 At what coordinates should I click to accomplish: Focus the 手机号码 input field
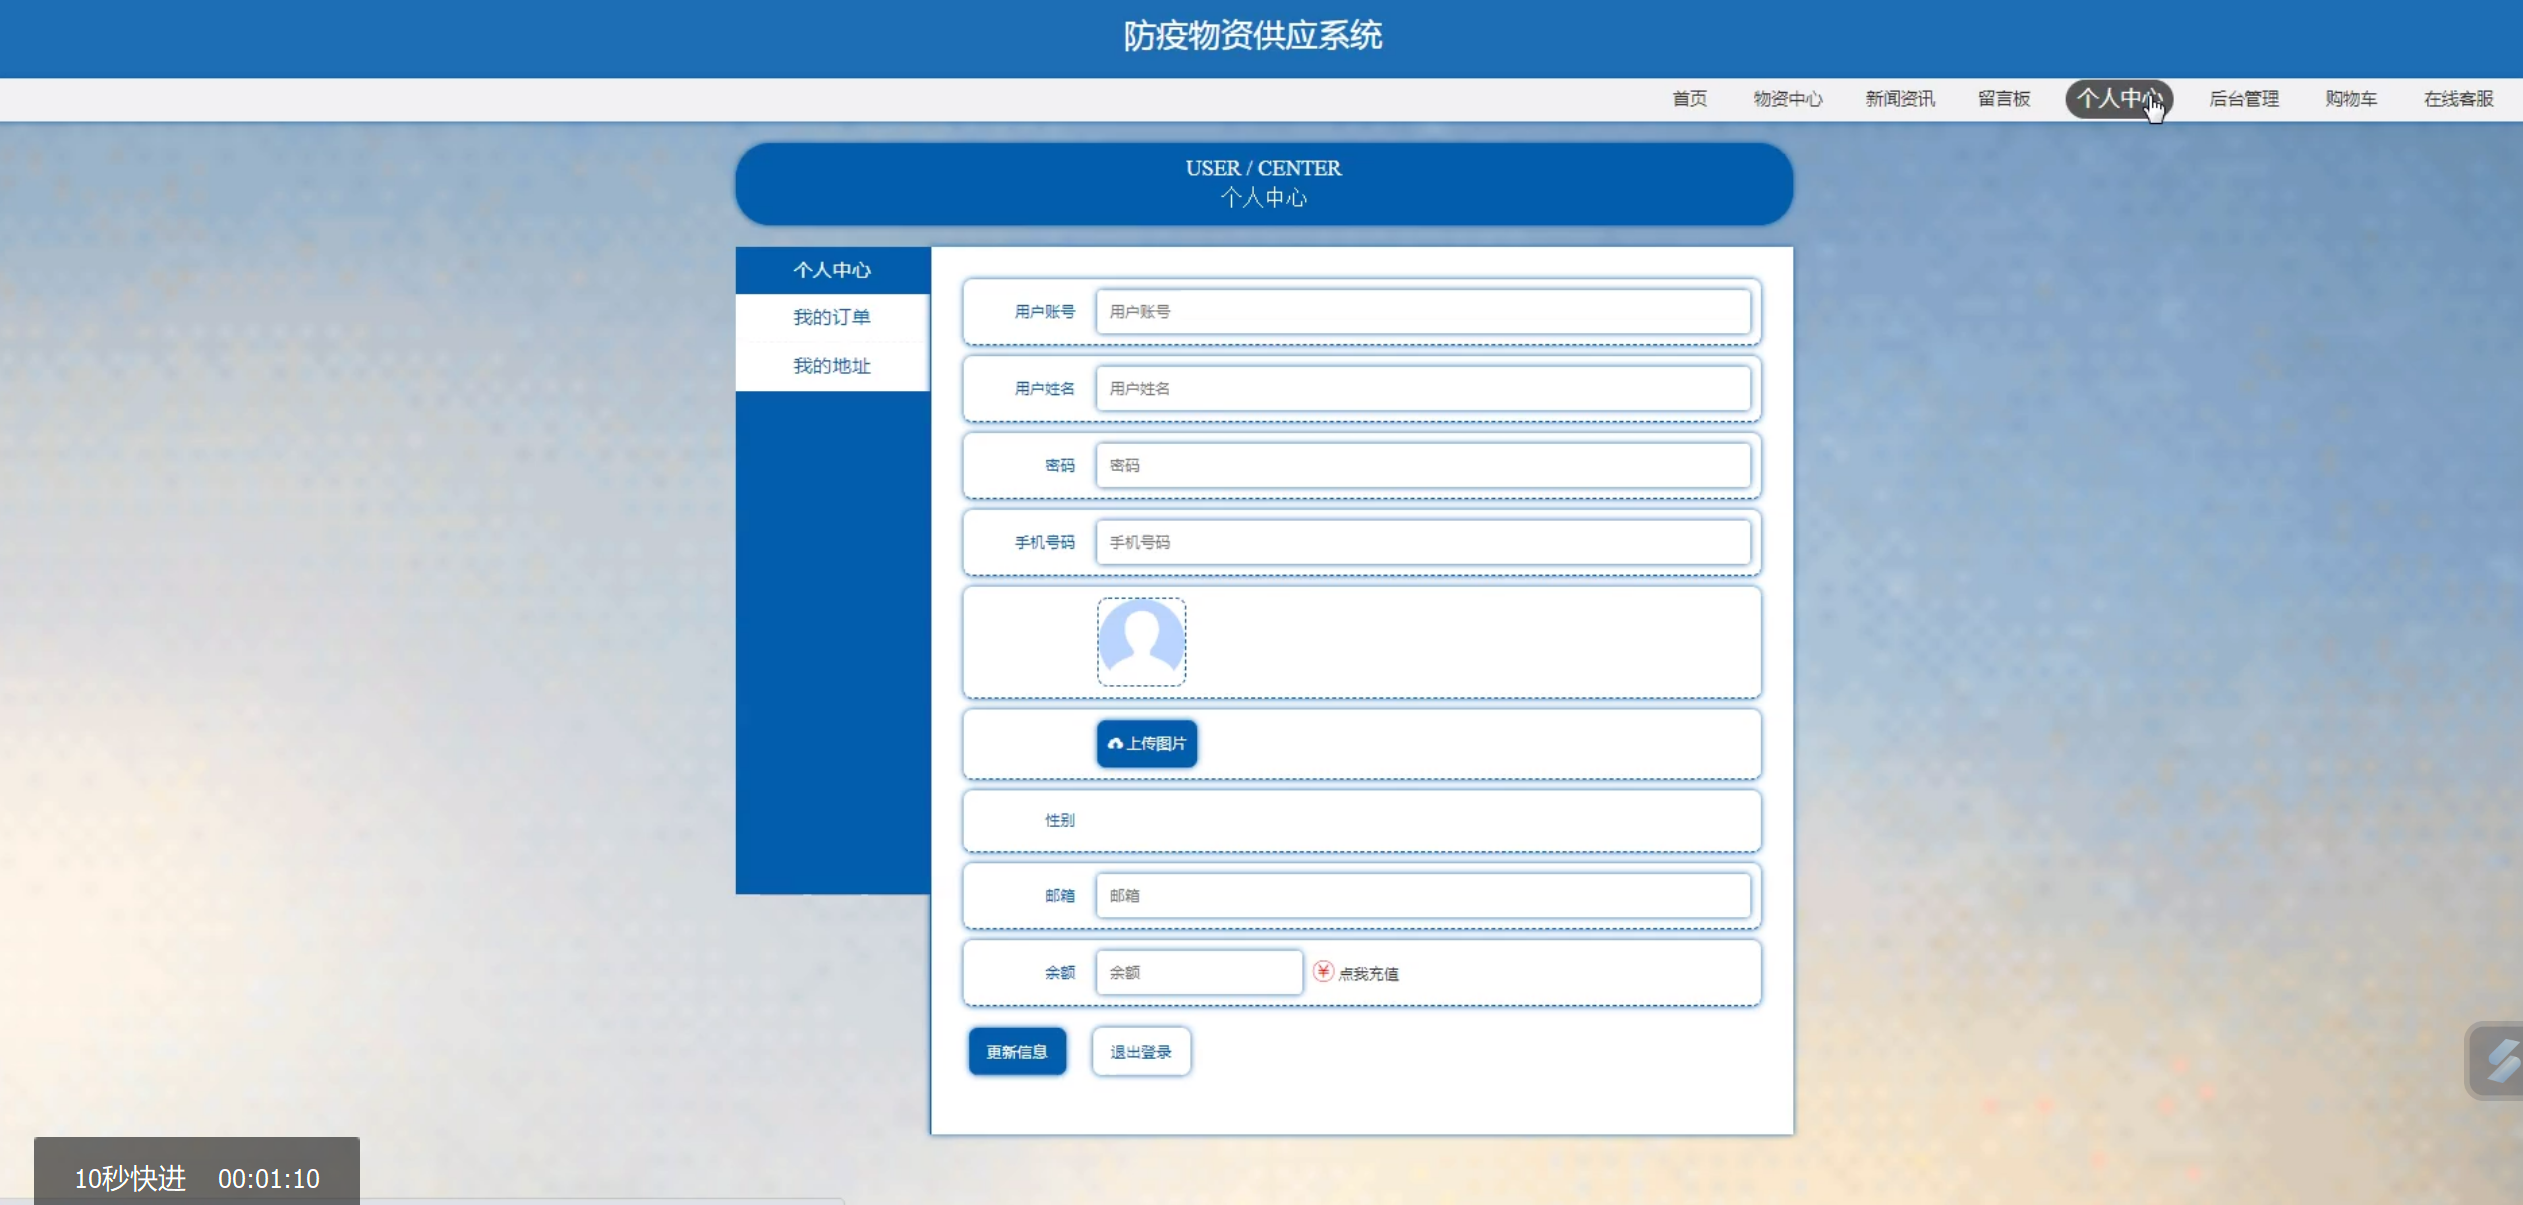coord(1422,542)
